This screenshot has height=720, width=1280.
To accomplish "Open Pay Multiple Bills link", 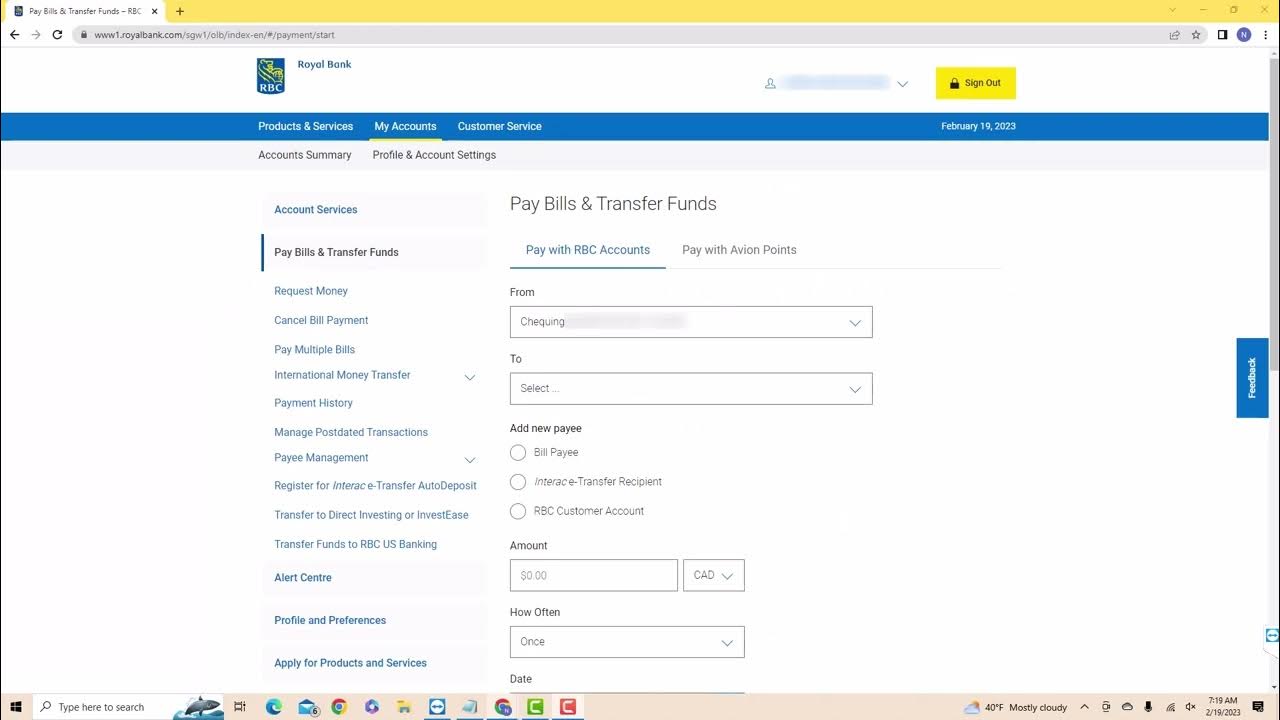I will pos(315,349).
